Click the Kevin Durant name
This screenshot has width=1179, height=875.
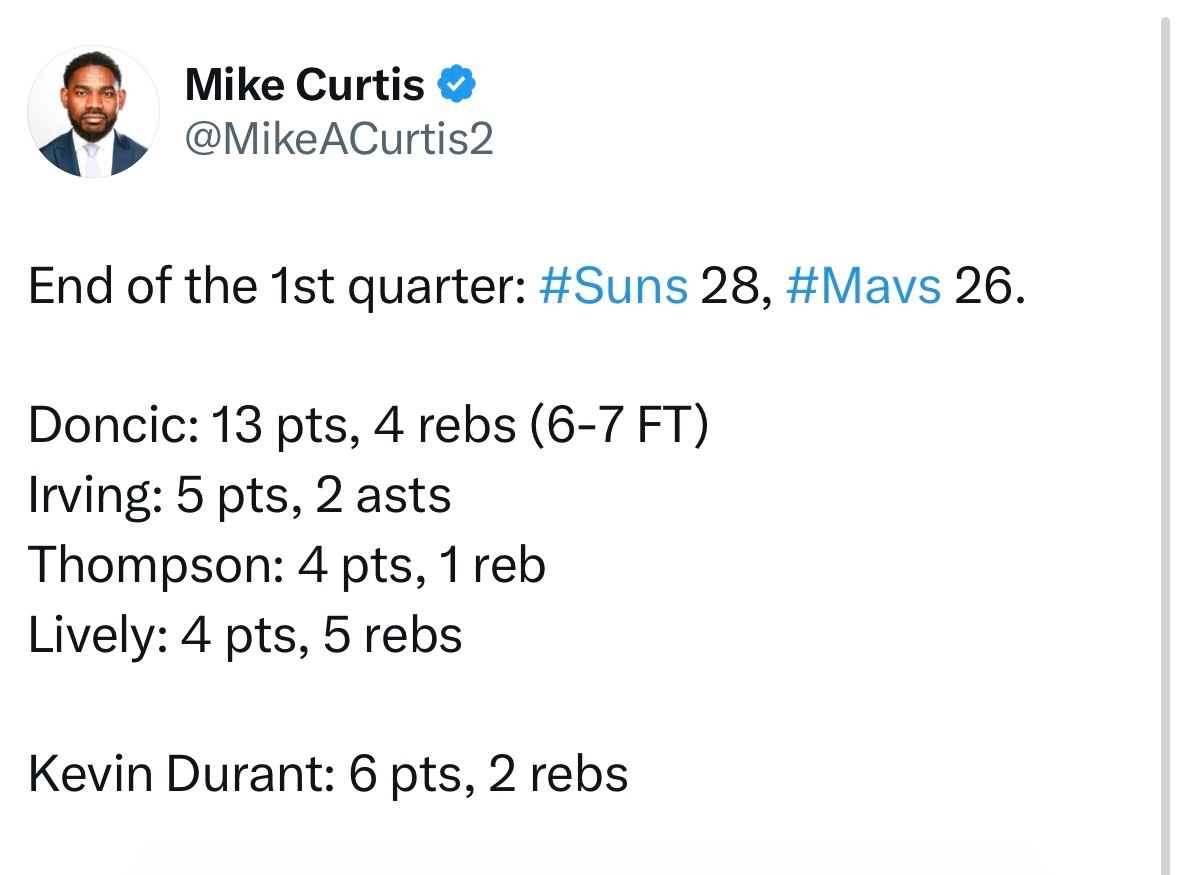[180, 774]
